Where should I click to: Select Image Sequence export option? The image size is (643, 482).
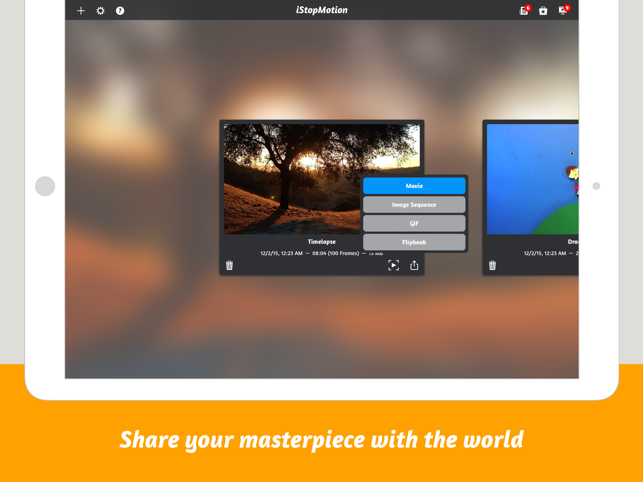[414, 205]
